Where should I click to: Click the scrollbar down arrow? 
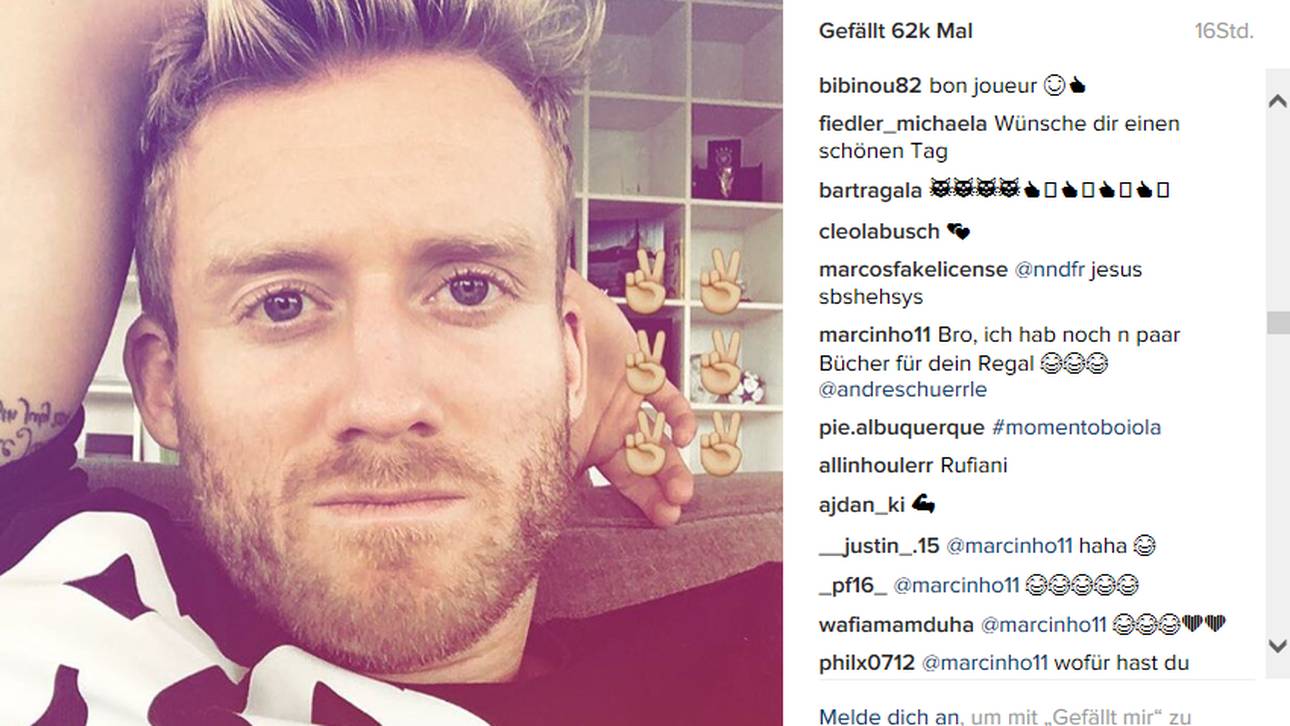click(x=1277, y=646)
